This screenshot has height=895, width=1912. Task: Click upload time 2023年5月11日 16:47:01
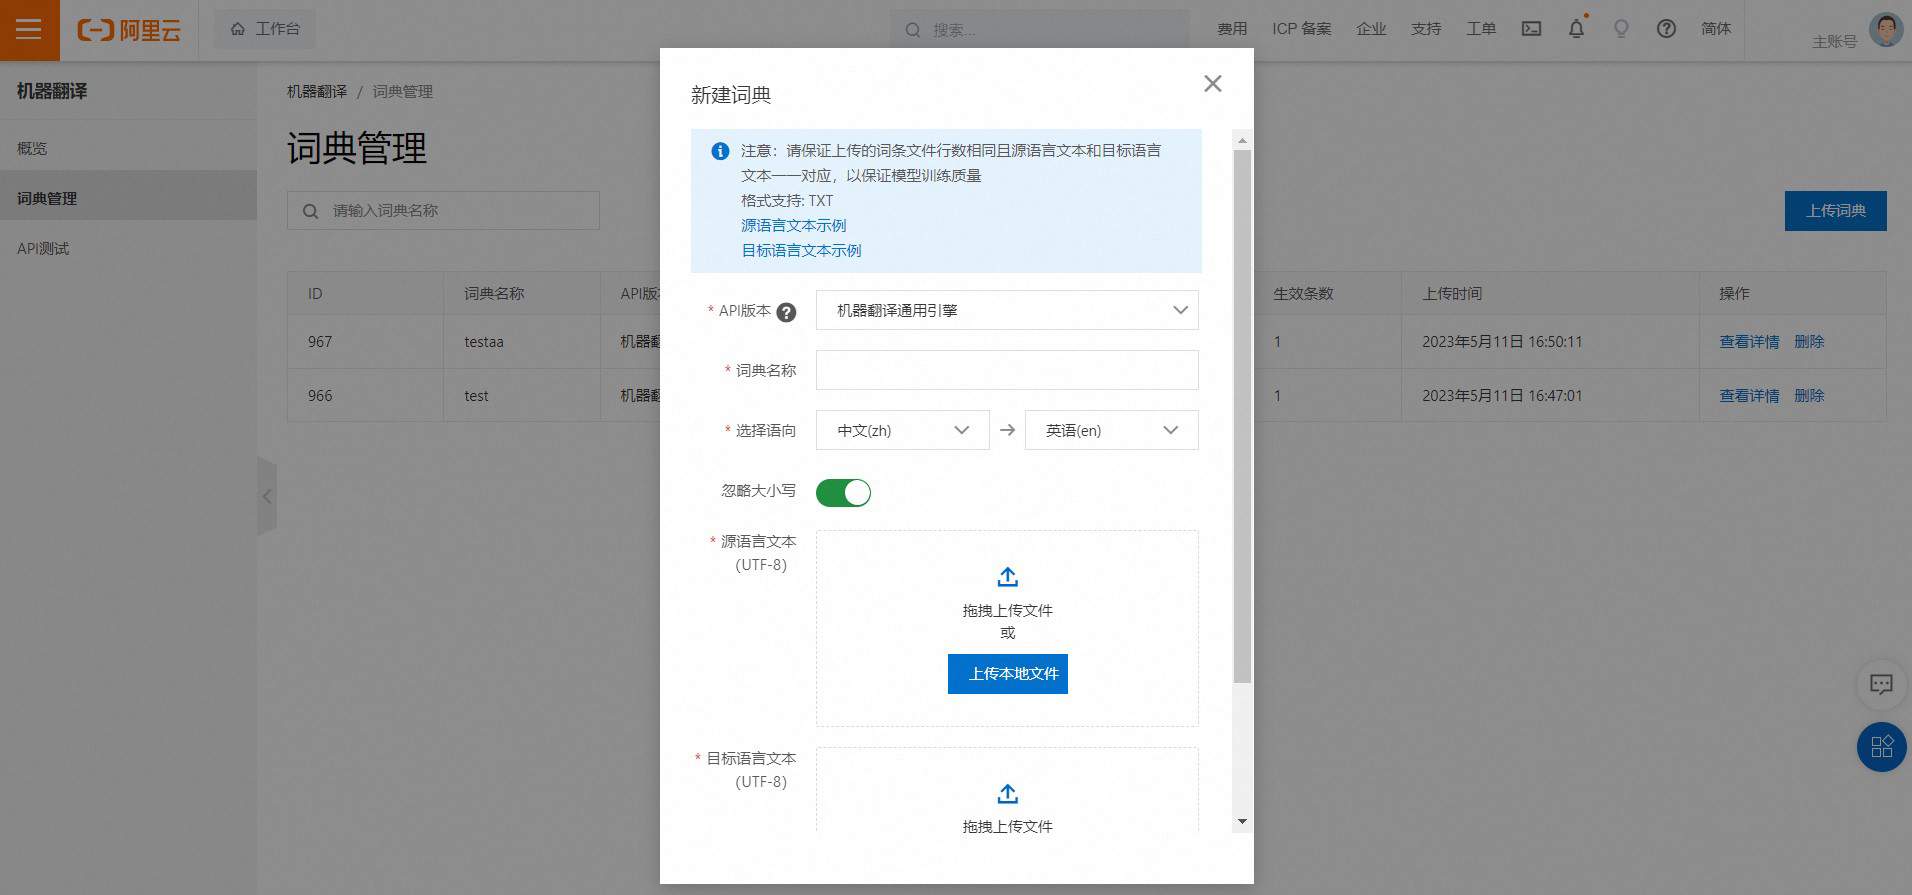(1502, 396)
